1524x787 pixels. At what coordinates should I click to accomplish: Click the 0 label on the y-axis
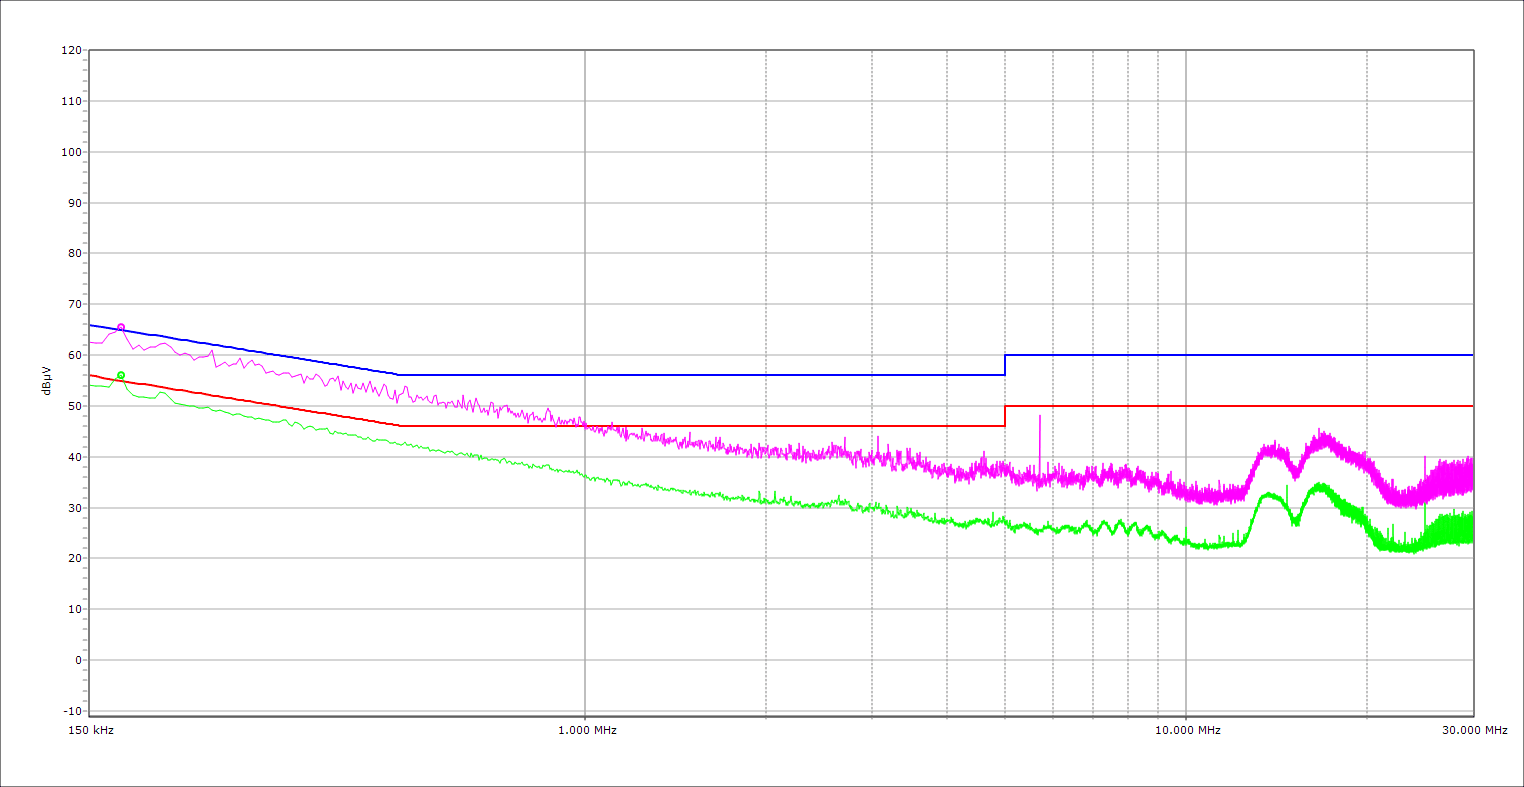78,660
